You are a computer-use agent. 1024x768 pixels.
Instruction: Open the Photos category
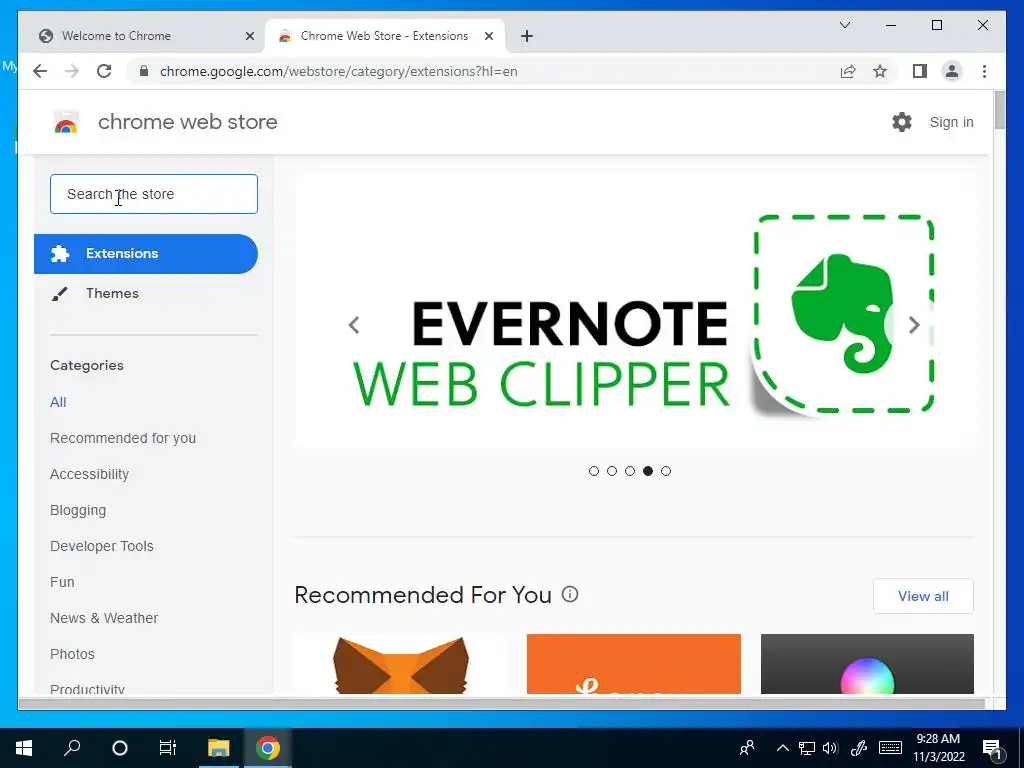(x=72, y=654)
